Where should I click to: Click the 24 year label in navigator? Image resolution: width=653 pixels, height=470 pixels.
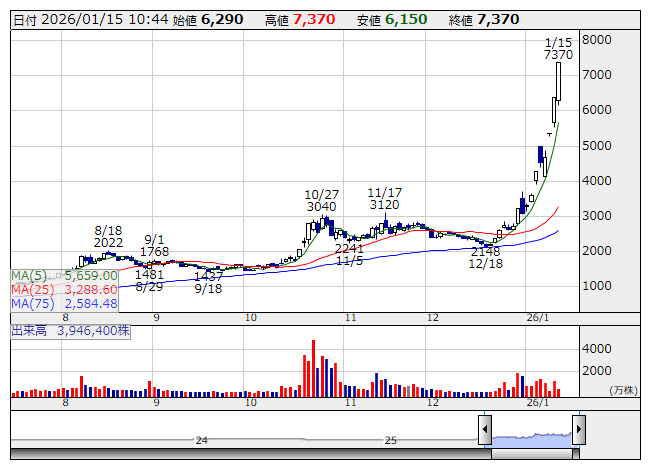(x=201, y=440)
